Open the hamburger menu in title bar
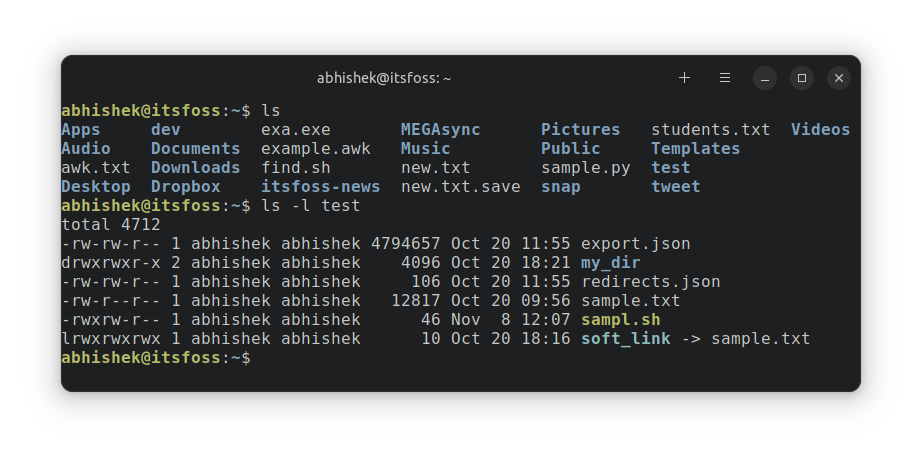Image resolution: width=922 pixels, height=459 pixels. point(725,78)
